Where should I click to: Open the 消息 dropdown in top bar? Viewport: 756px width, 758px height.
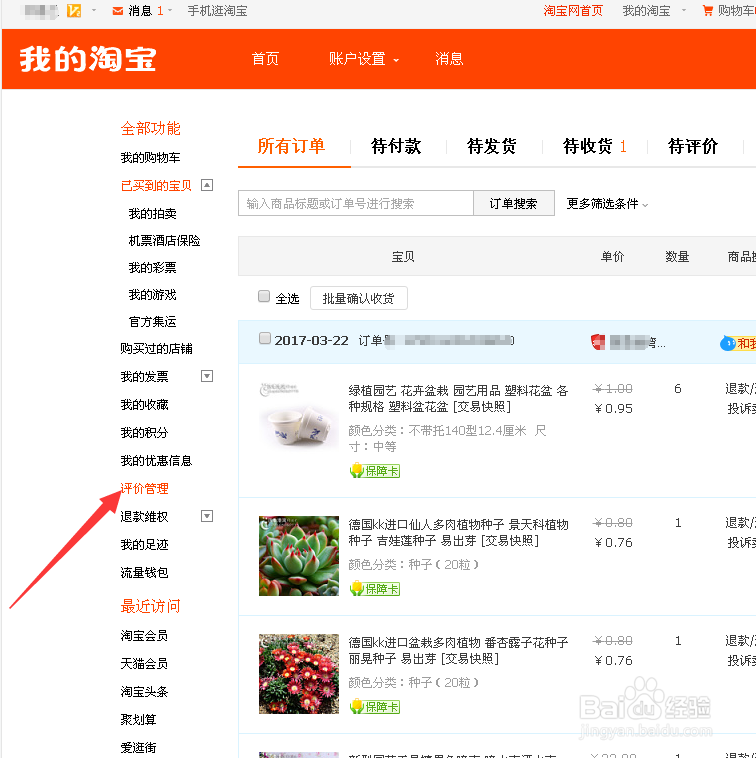pos(149,11)
